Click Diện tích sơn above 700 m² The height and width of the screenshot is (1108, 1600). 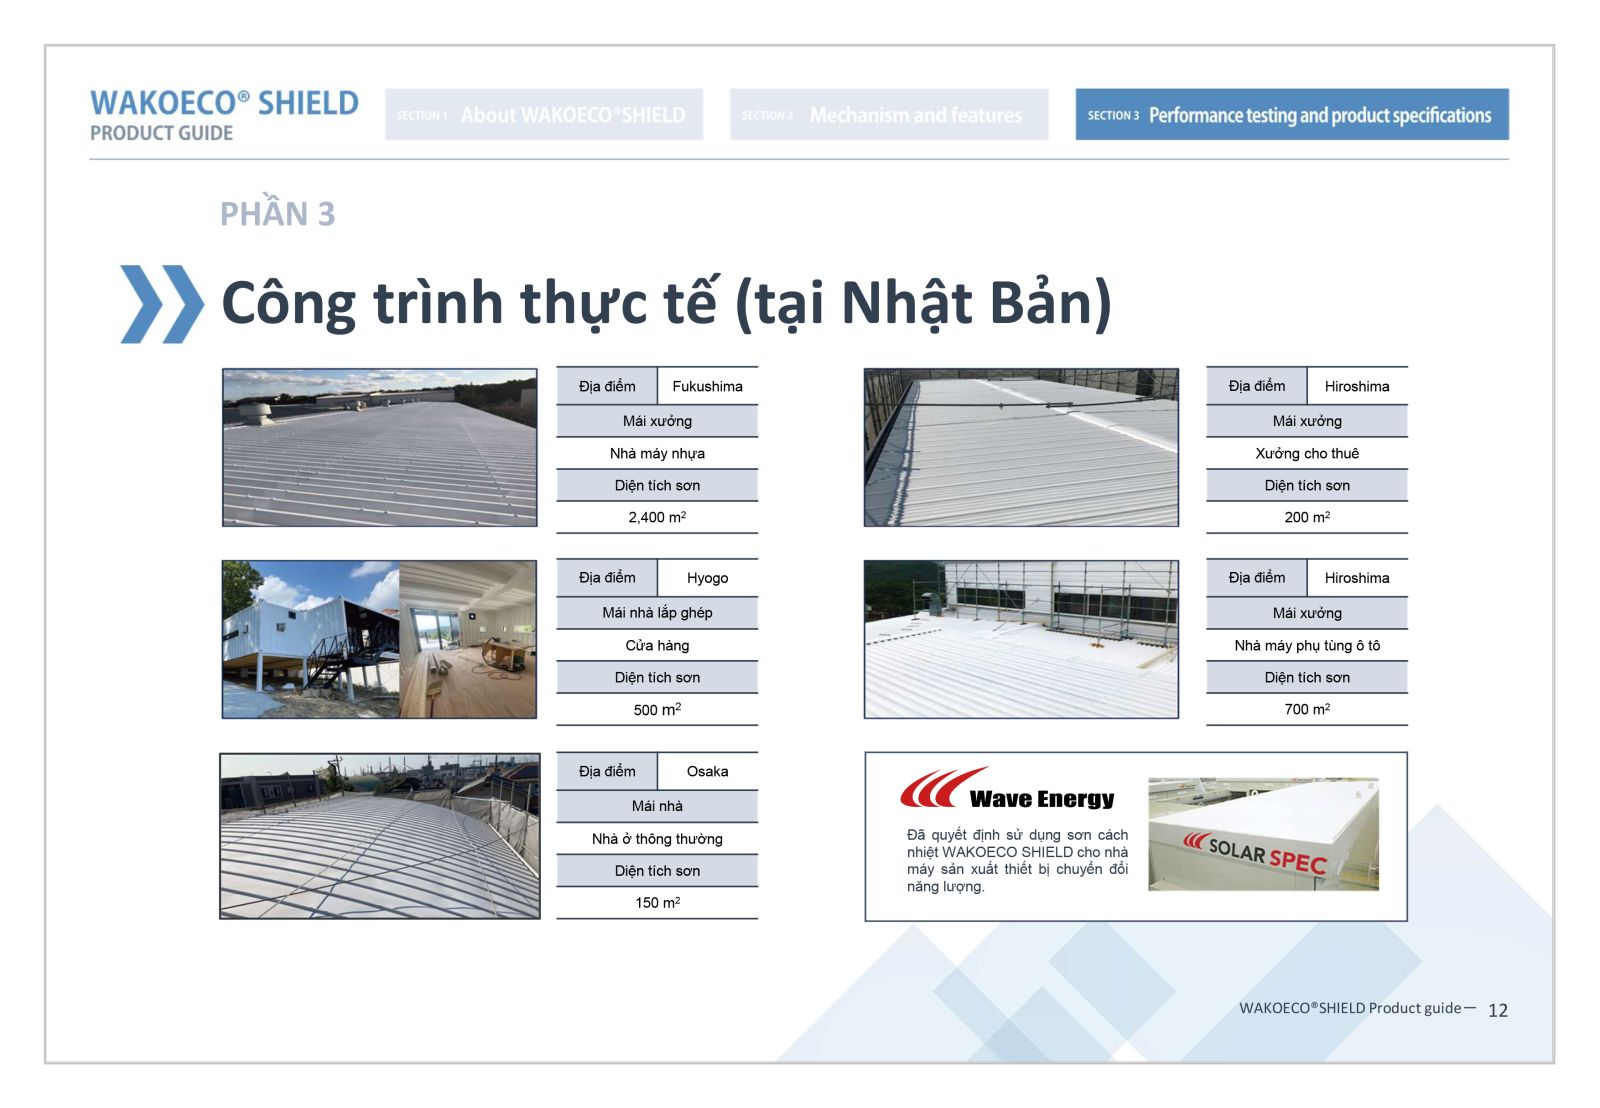[x=1307, y=677]
